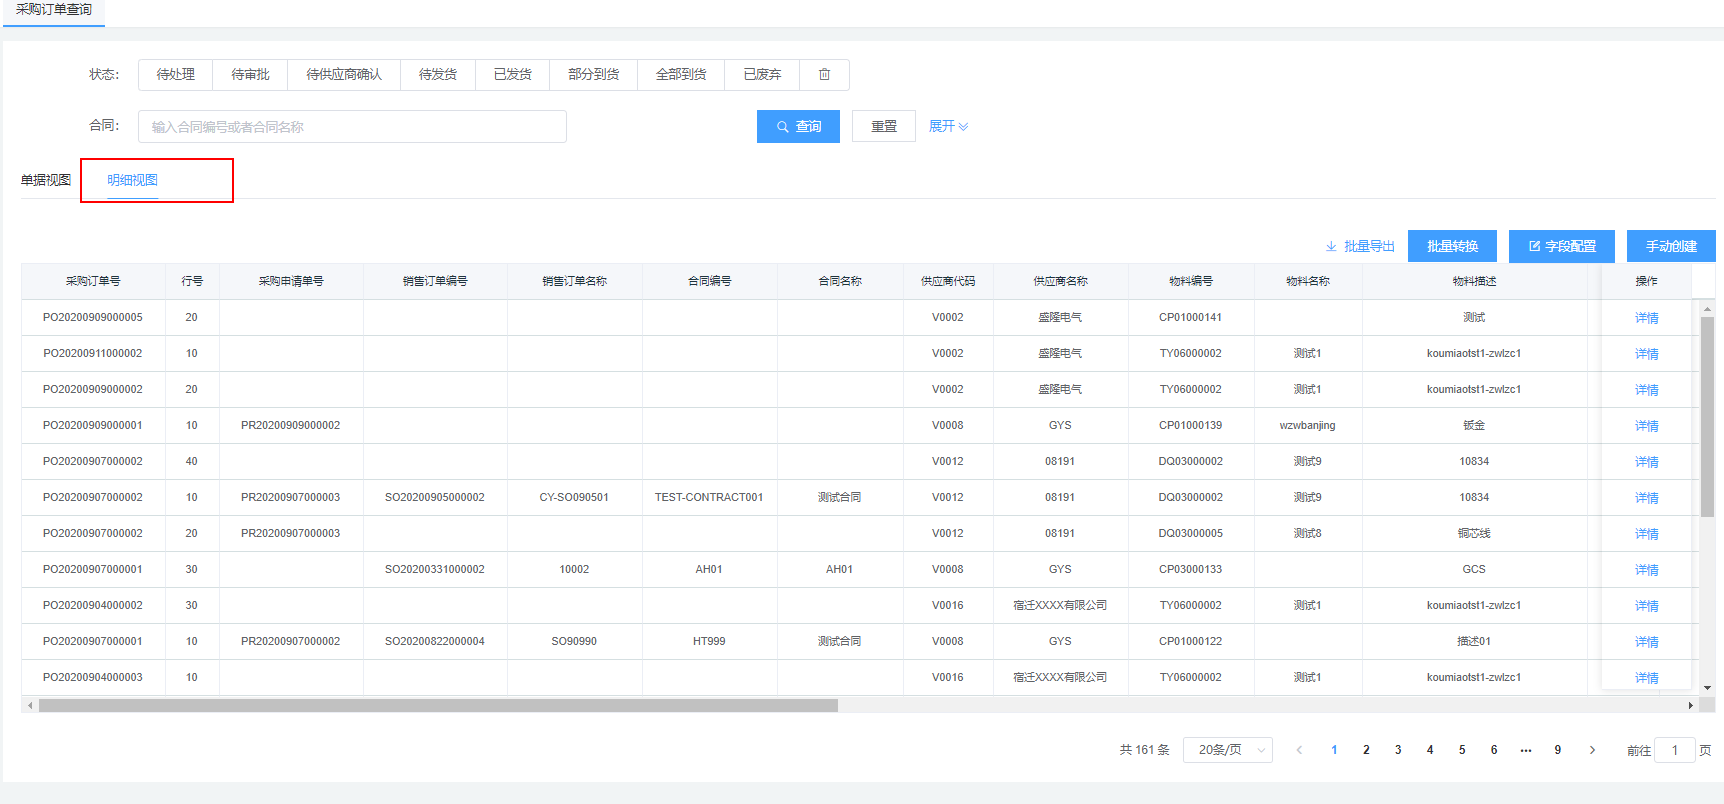Focus the 合同 contract search input
The width and height of the screenshot is (1724, 804).
coord(352,127)
